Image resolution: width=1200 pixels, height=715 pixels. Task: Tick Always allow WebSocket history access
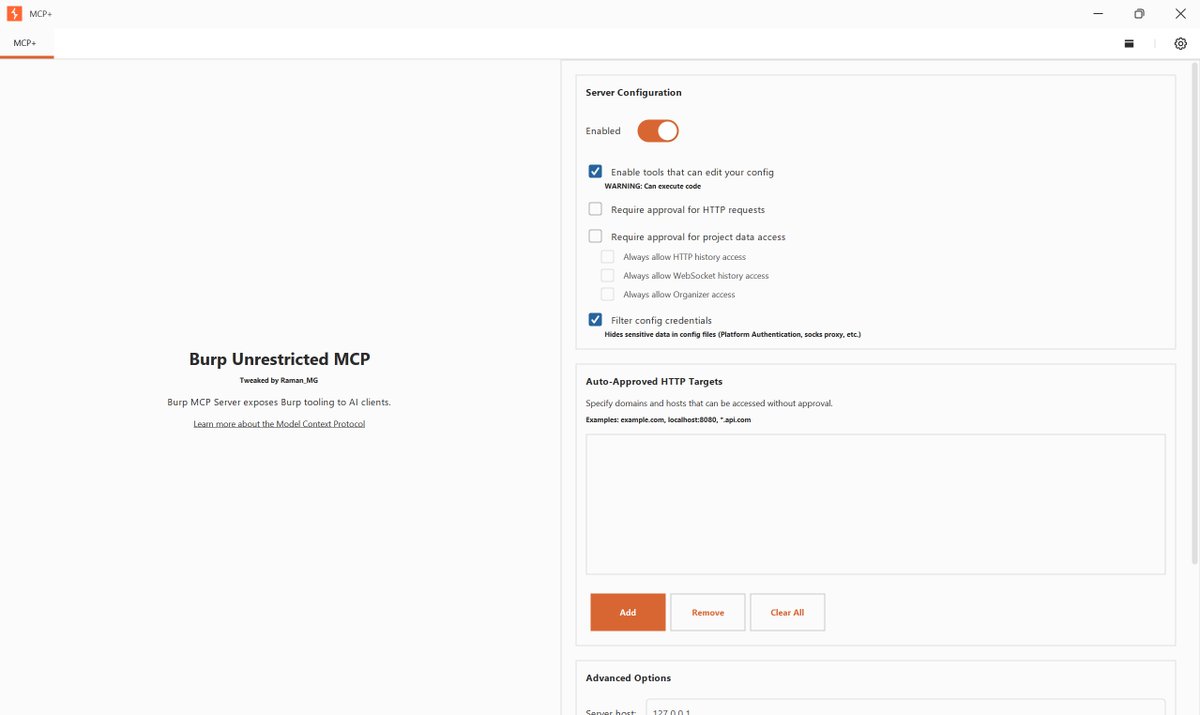click(607, 275)
